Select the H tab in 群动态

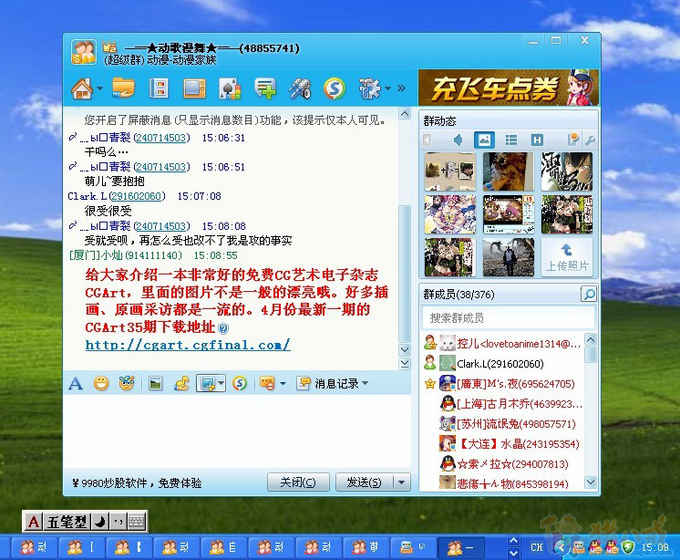pos(537,140)
